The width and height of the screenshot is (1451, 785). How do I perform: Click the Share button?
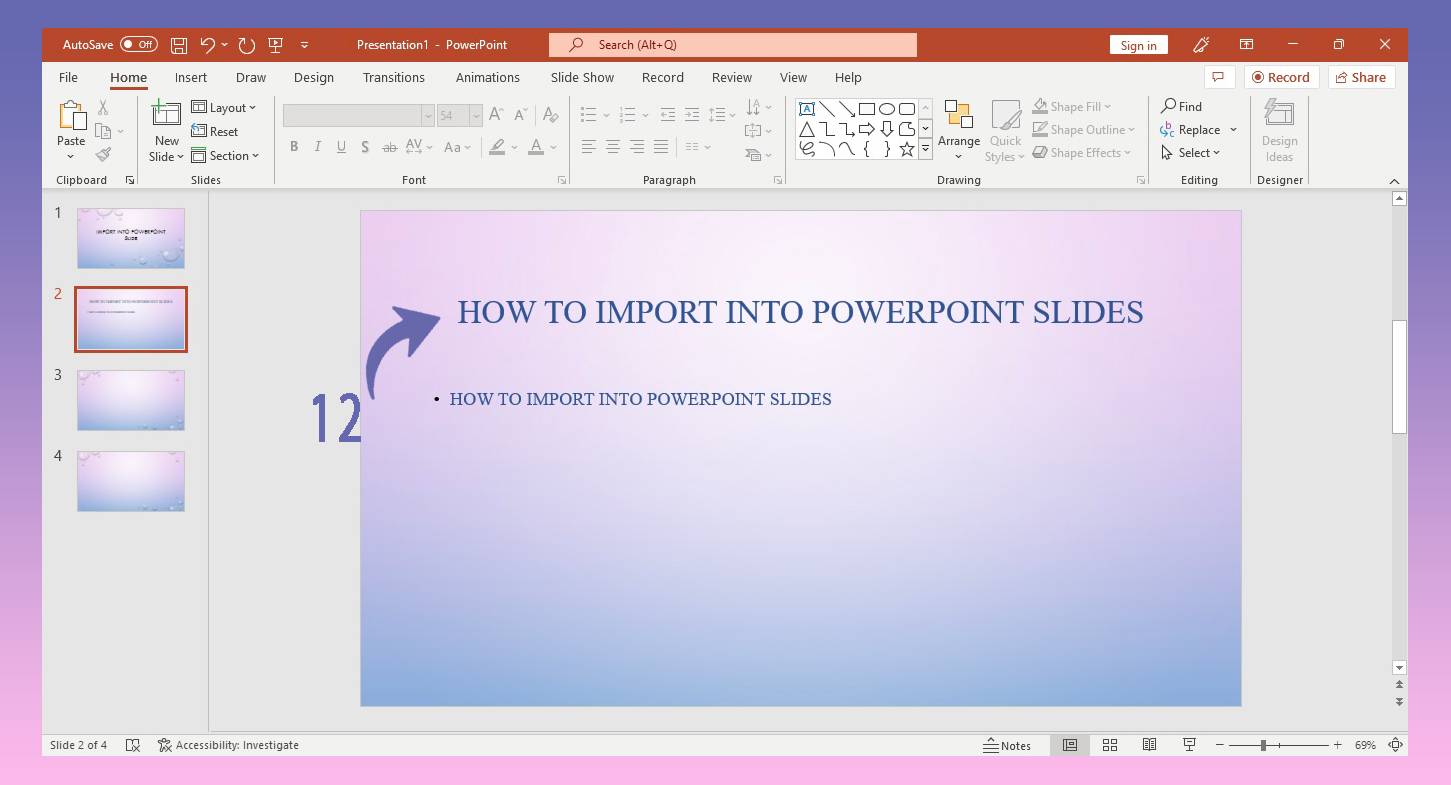[1361, 77]
